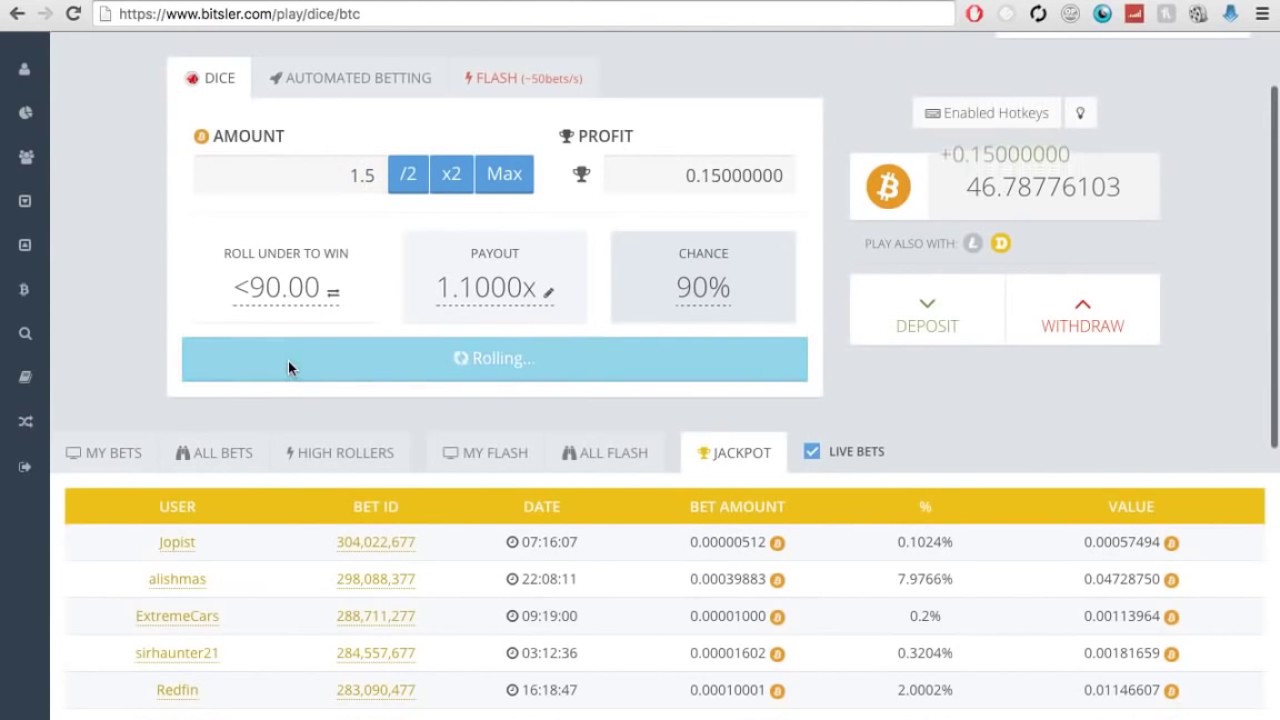Open user ExtremeCars link
Image resolution: width=1280 pixels, height=720 pixels.
(177, 616)
